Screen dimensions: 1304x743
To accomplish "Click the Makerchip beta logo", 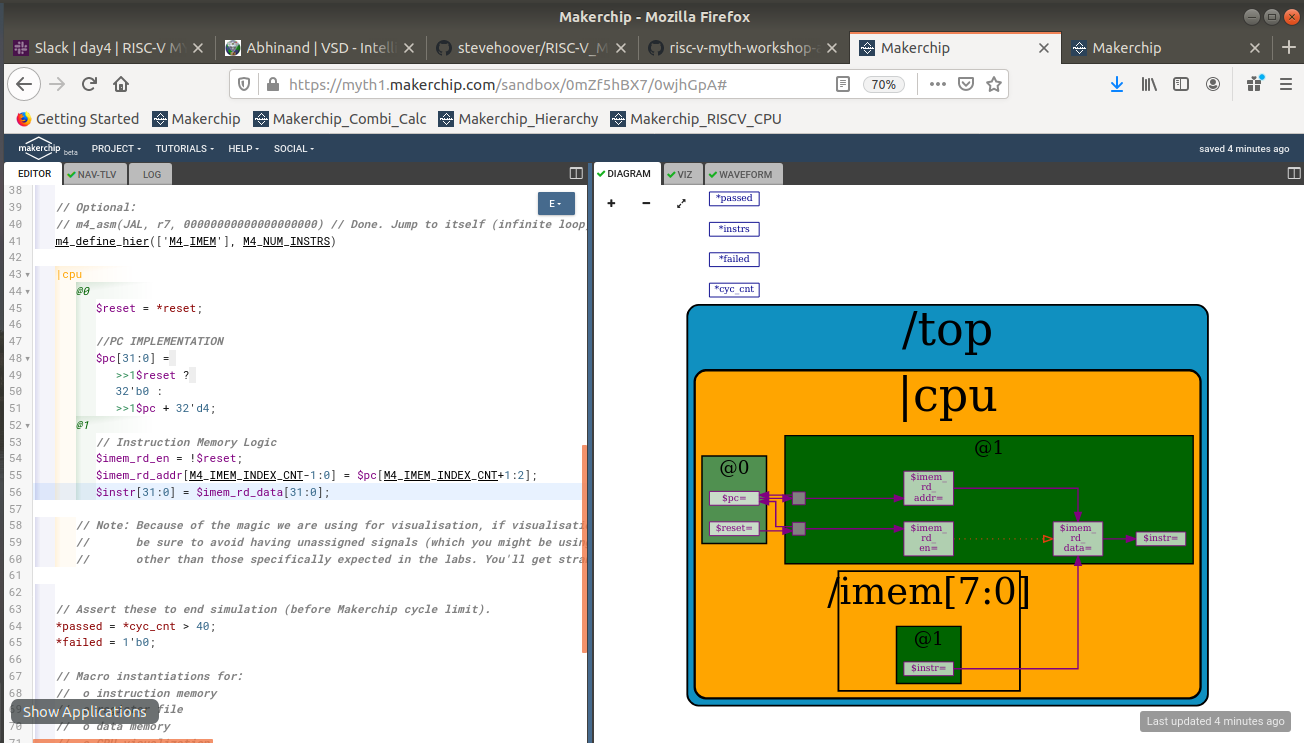I will coord(47,148).
